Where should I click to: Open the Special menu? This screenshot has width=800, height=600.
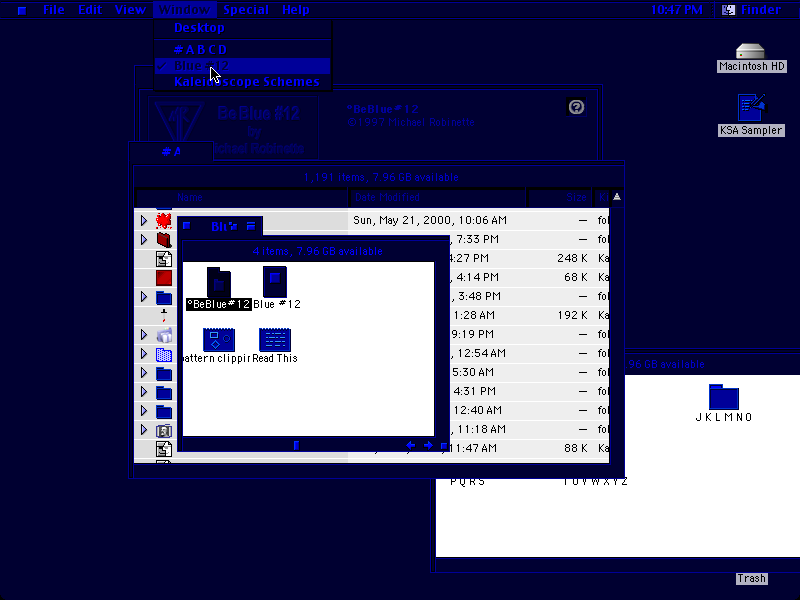[246, 10]
